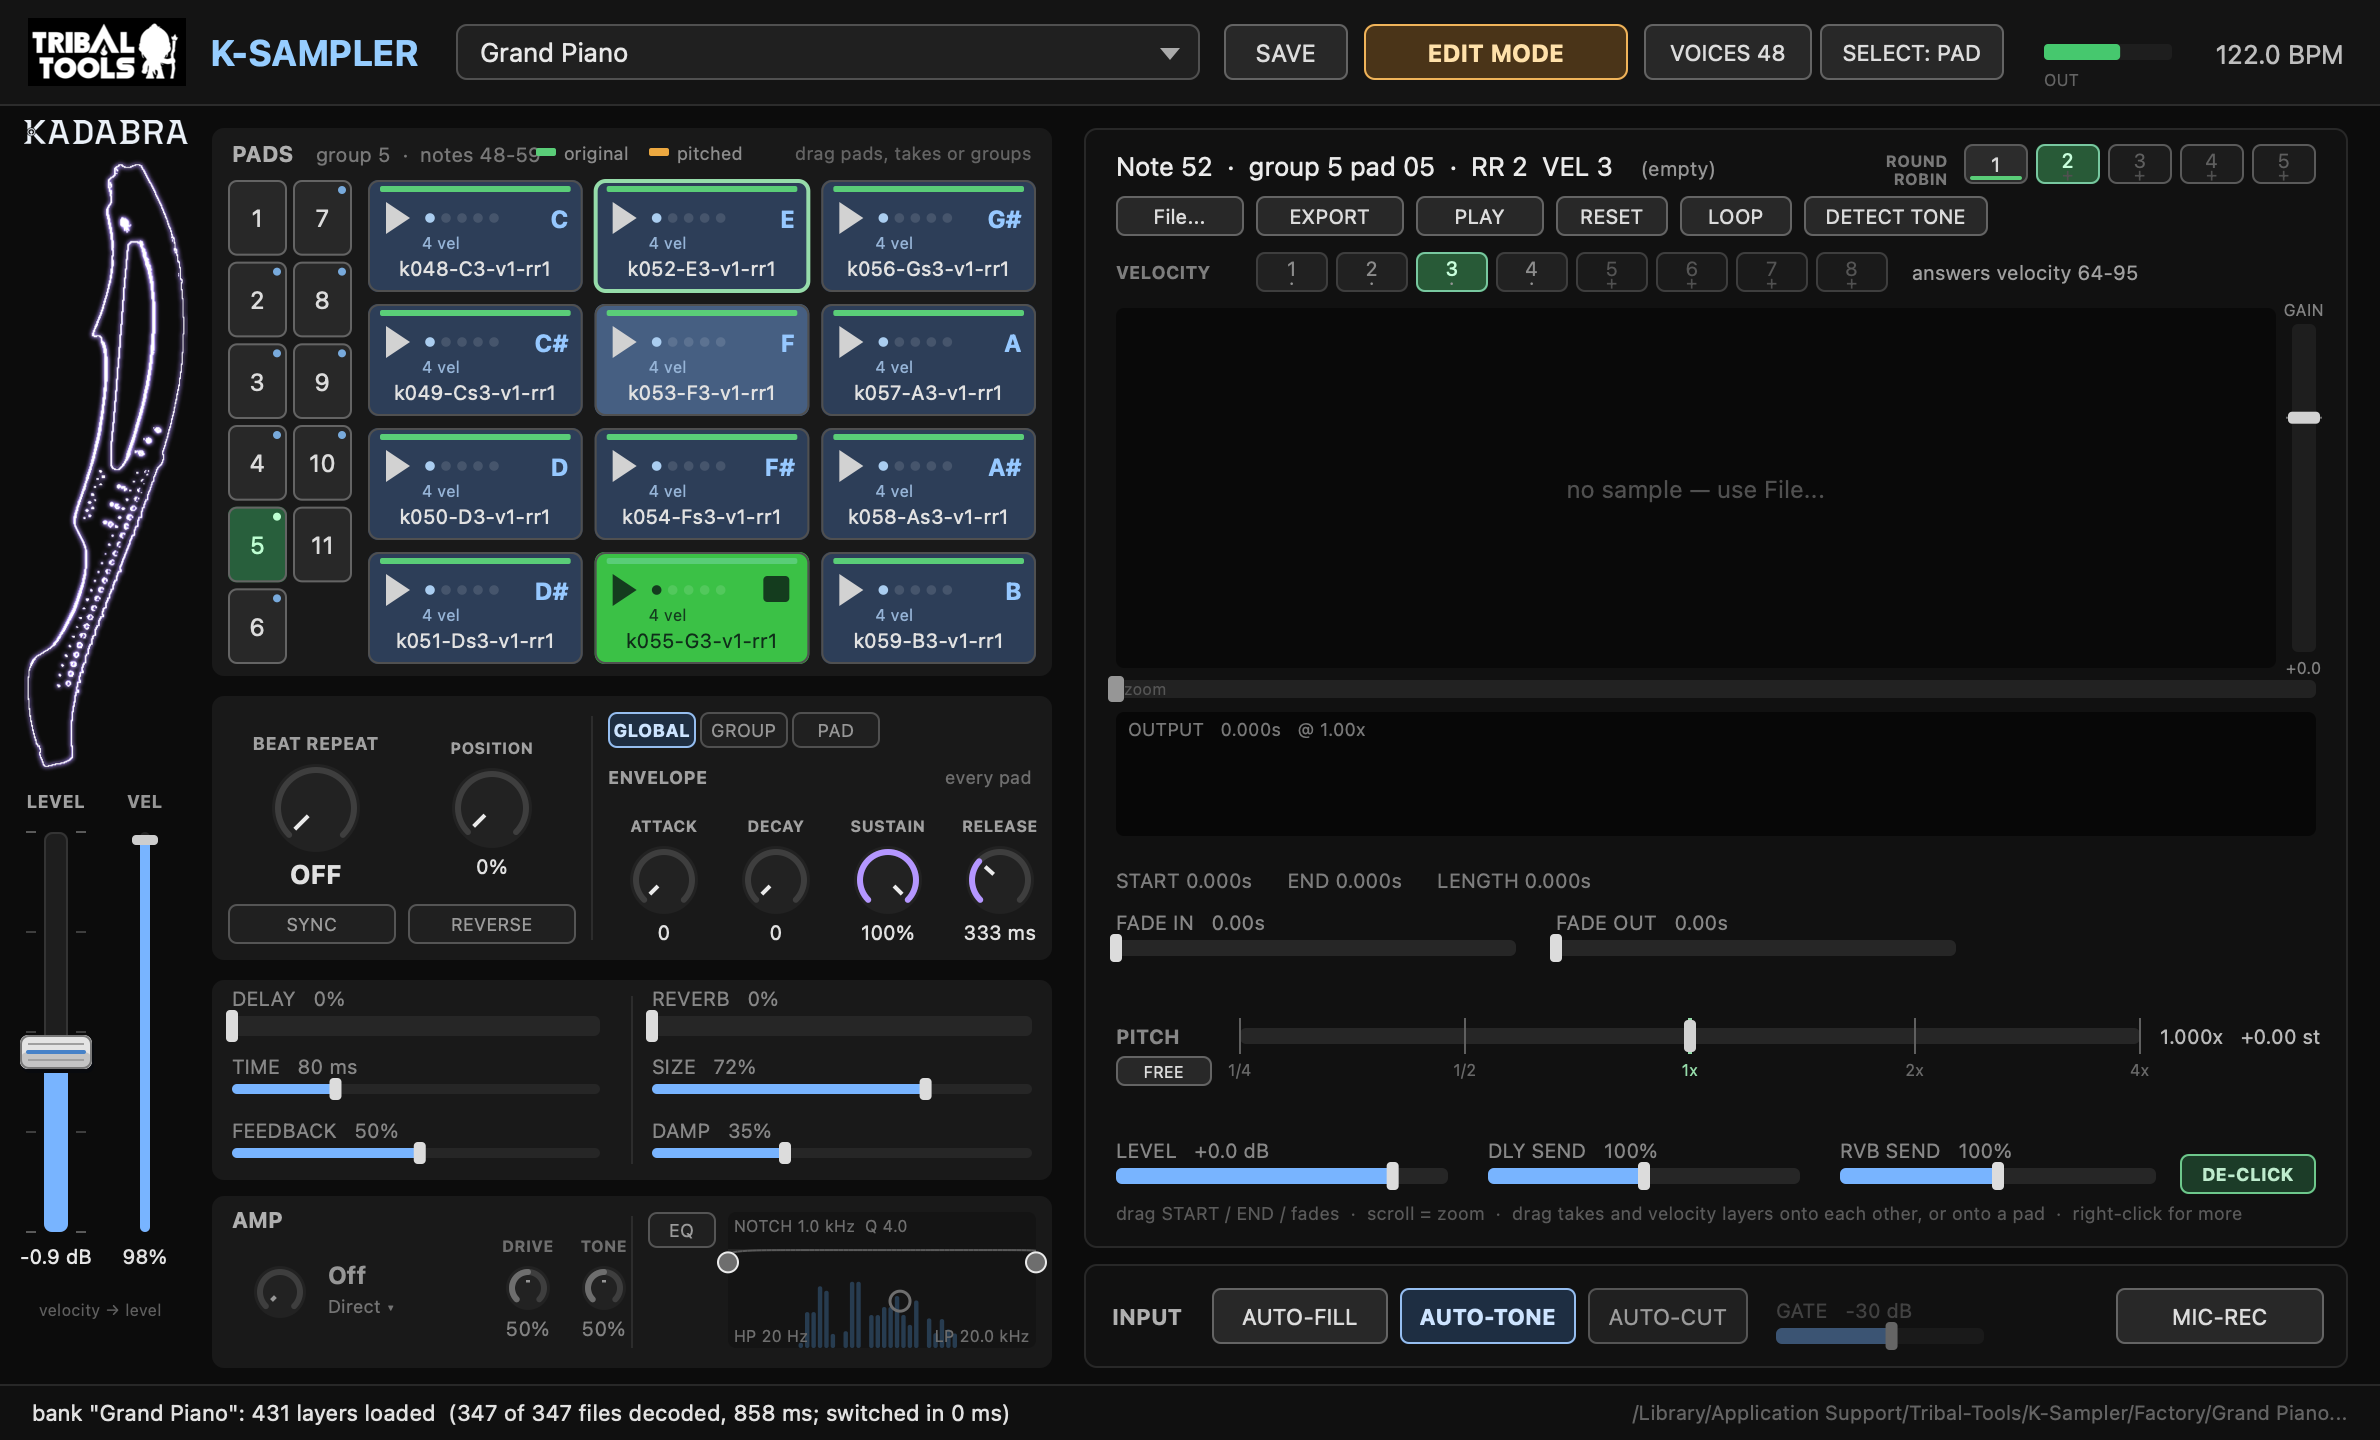Viewport: 2380px width, 1440px height.
Task: Click the SAVE button
Action: point(1285,53)
